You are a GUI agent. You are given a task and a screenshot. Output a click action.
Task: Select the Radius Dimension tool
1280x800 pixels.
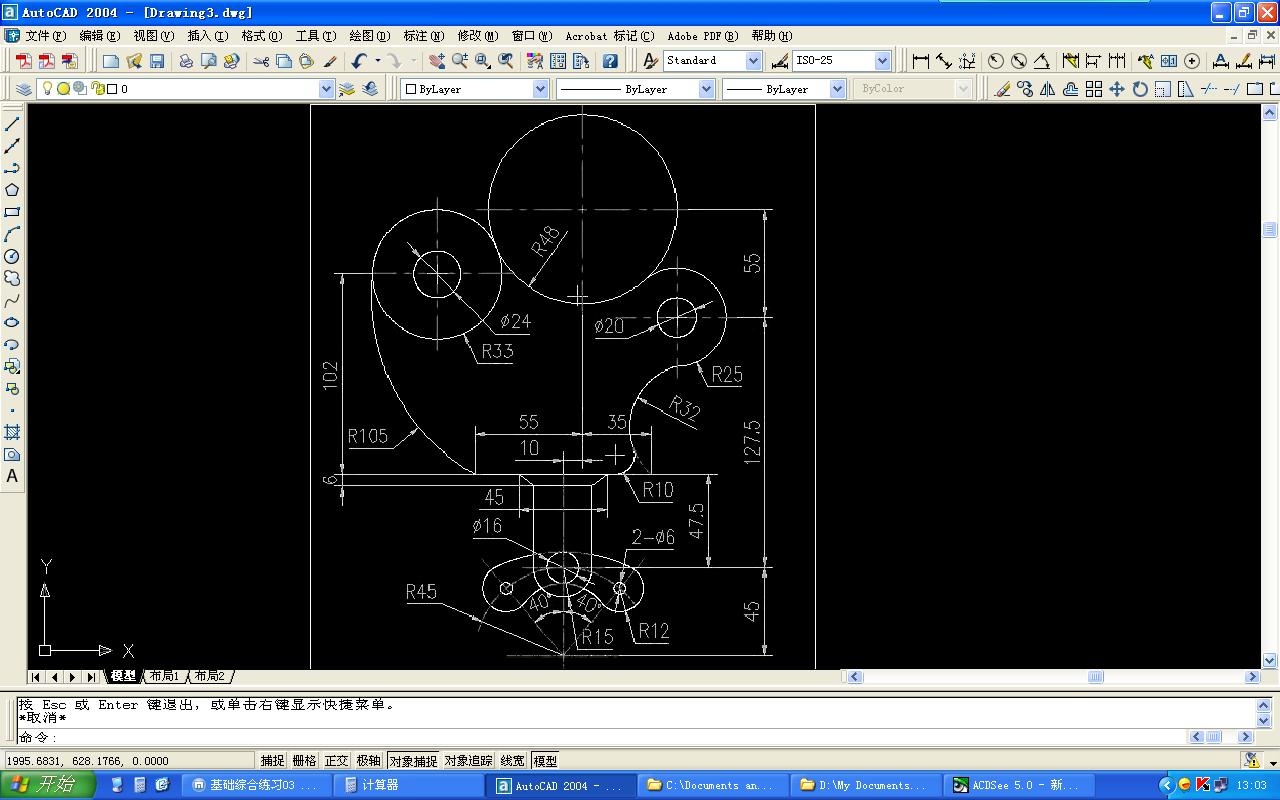(996, 61)
